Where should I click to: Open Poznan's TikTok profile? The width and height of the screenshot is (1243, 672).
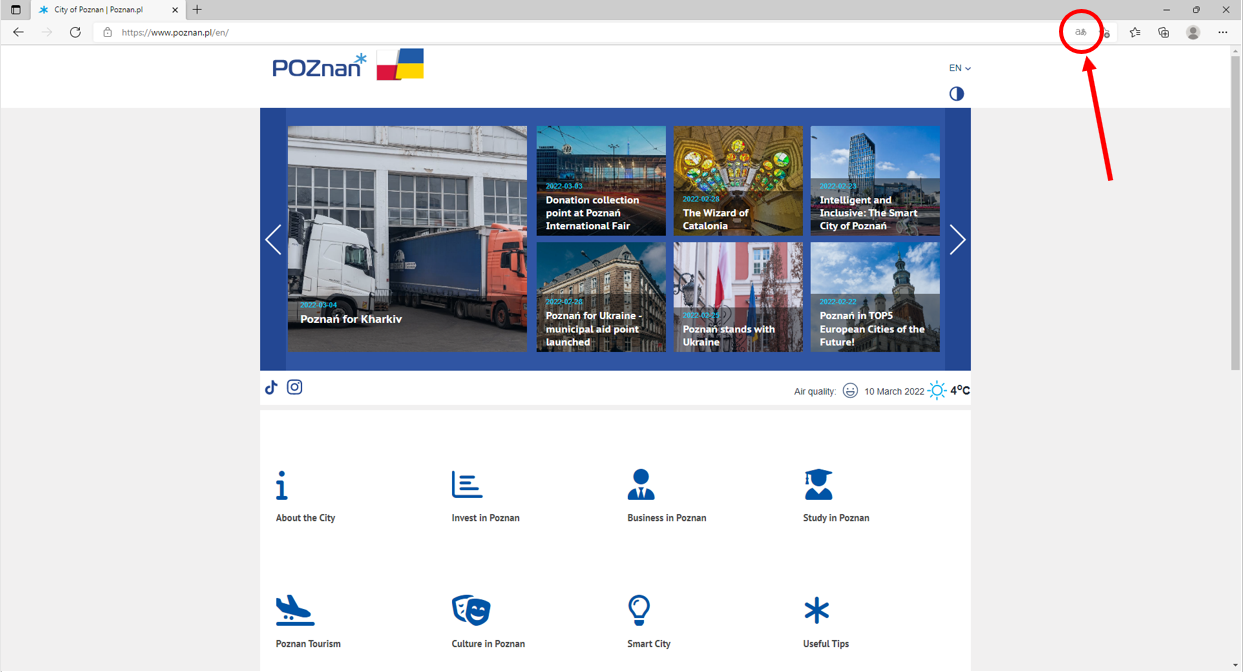pyautogui.click(x=271, y=387)
